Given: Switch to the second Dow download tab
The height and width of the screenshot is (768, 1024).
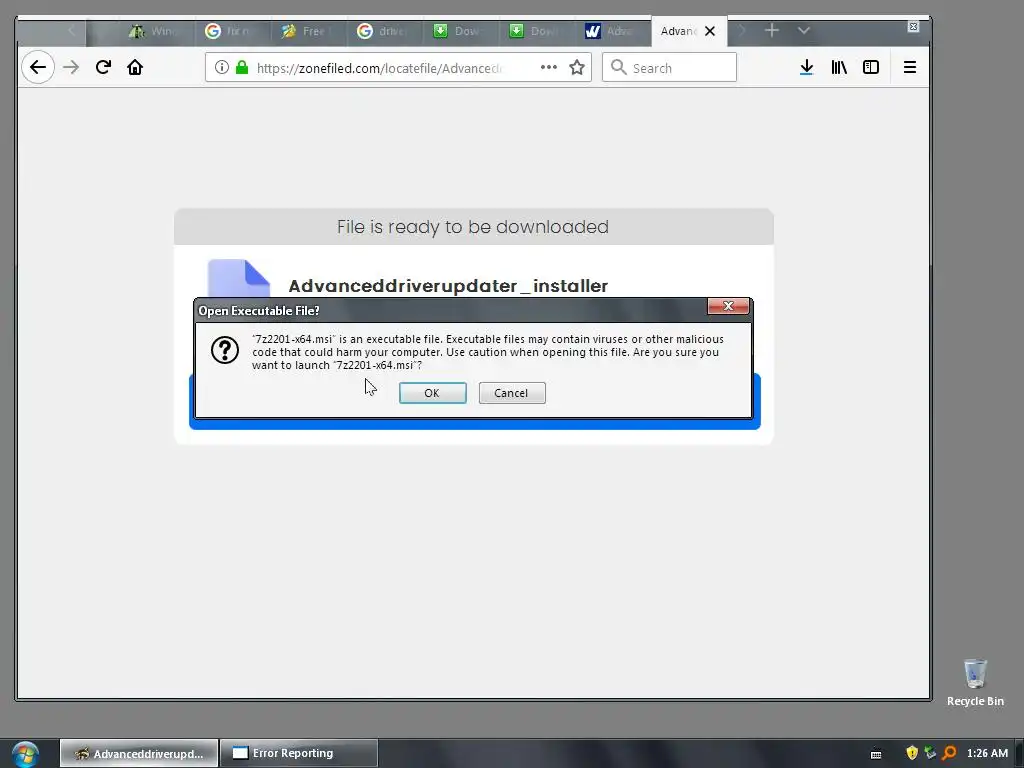Looking at the screenshot, I should (x=536, y=31).
